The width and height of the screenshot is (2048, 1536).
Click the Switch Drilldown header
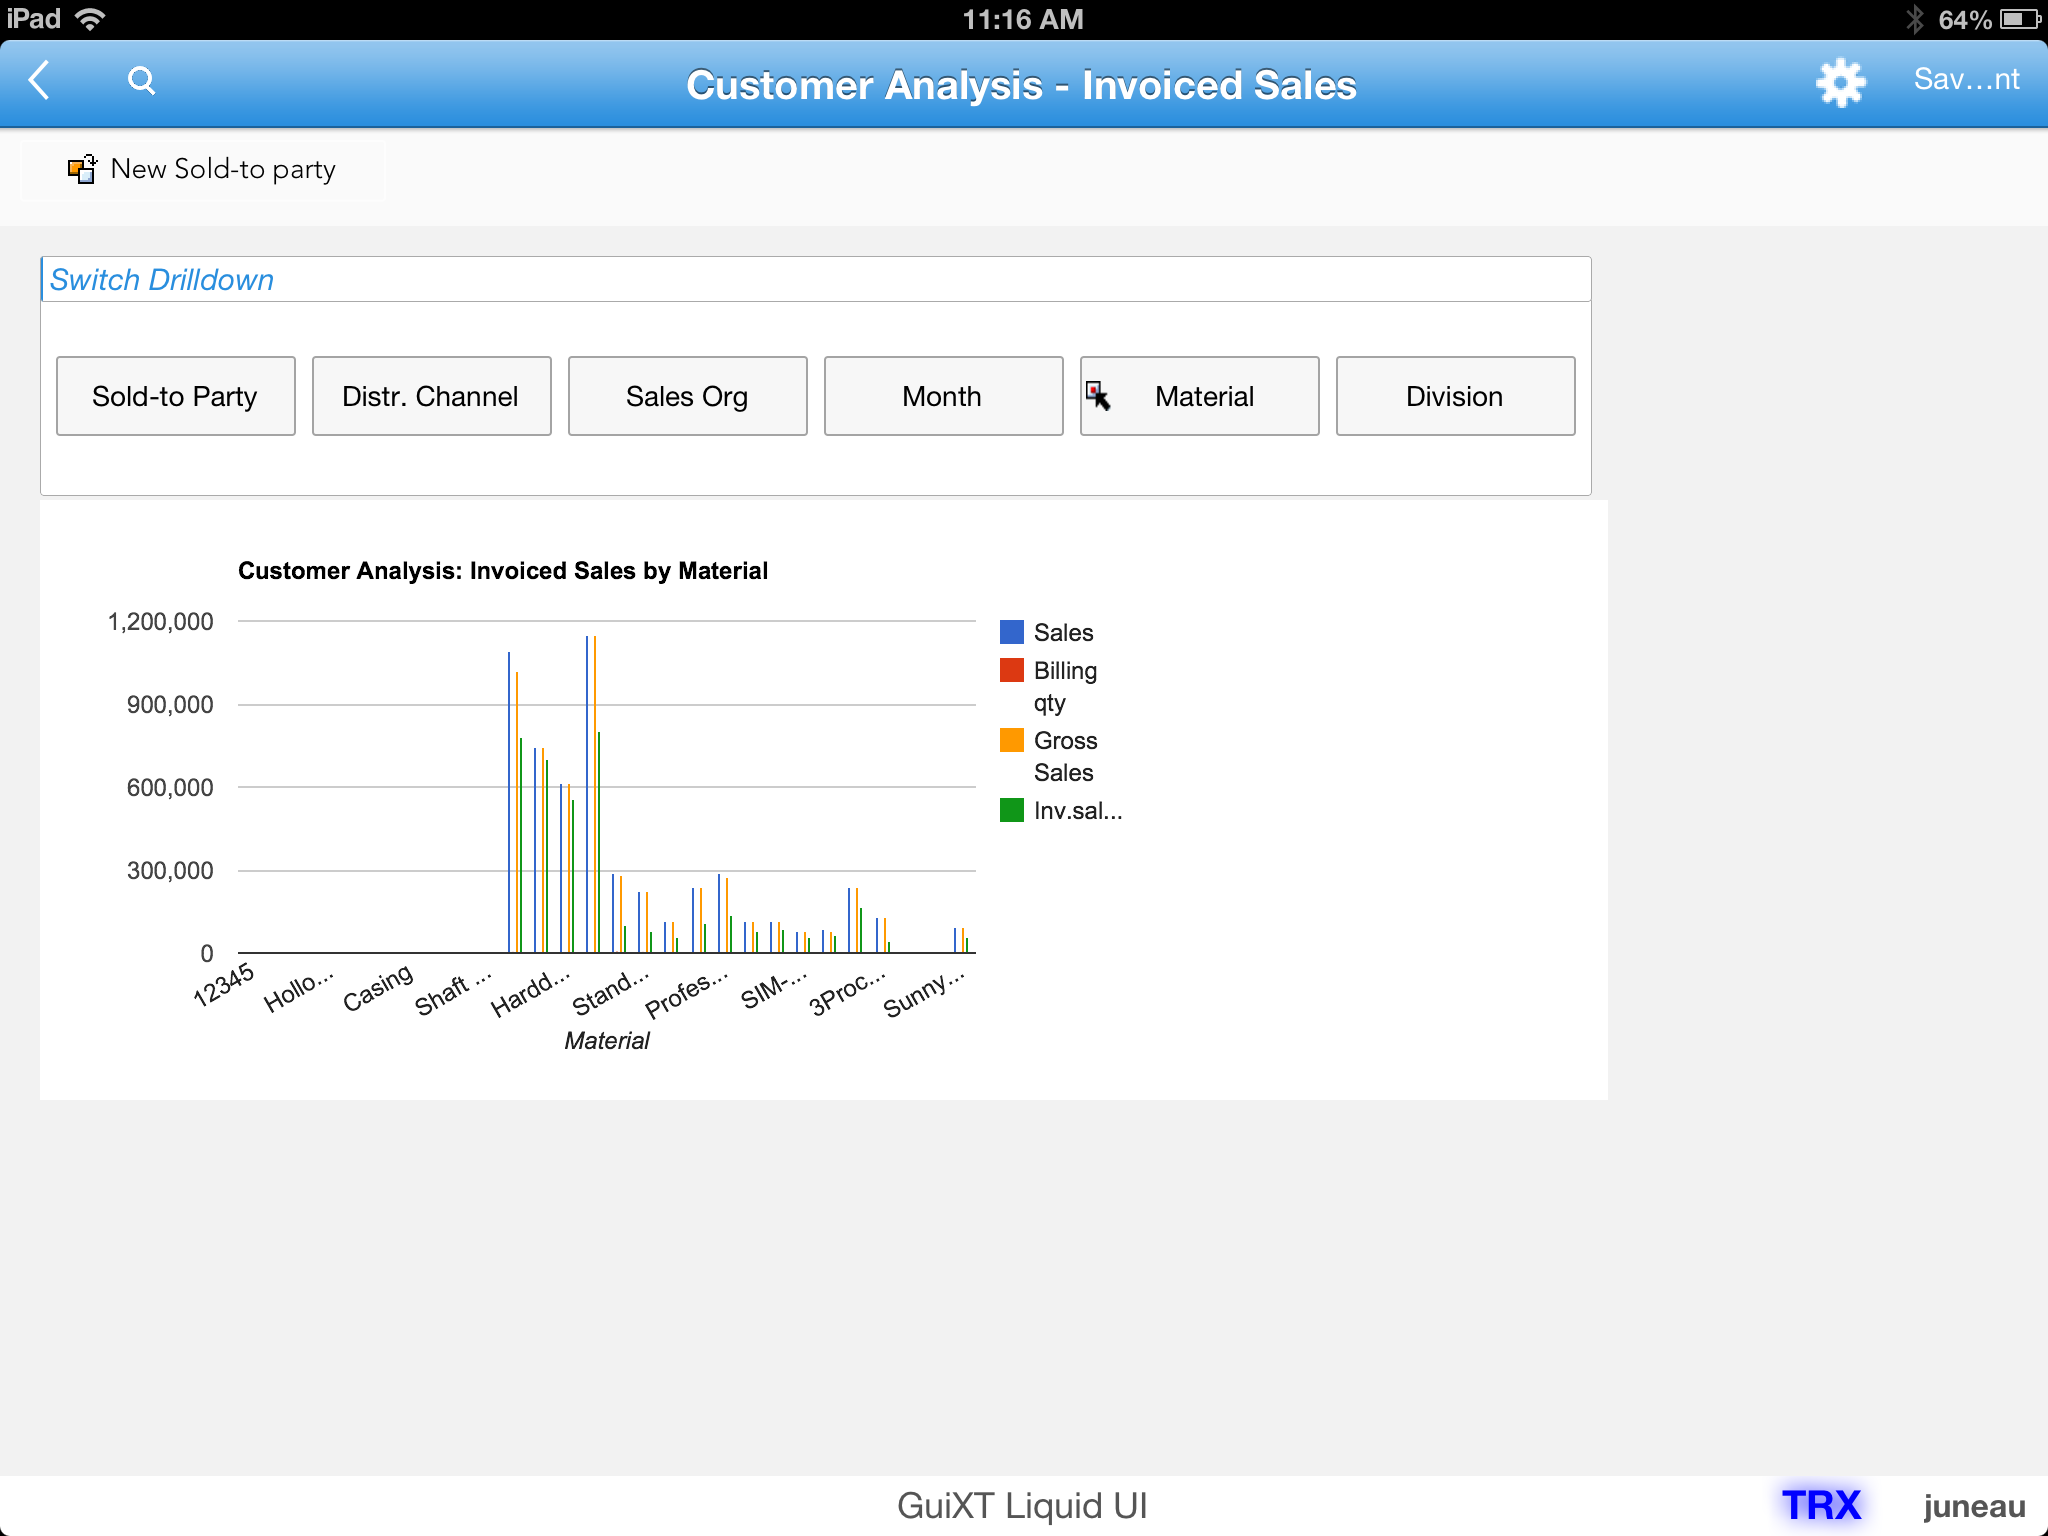tap(162, 280)
